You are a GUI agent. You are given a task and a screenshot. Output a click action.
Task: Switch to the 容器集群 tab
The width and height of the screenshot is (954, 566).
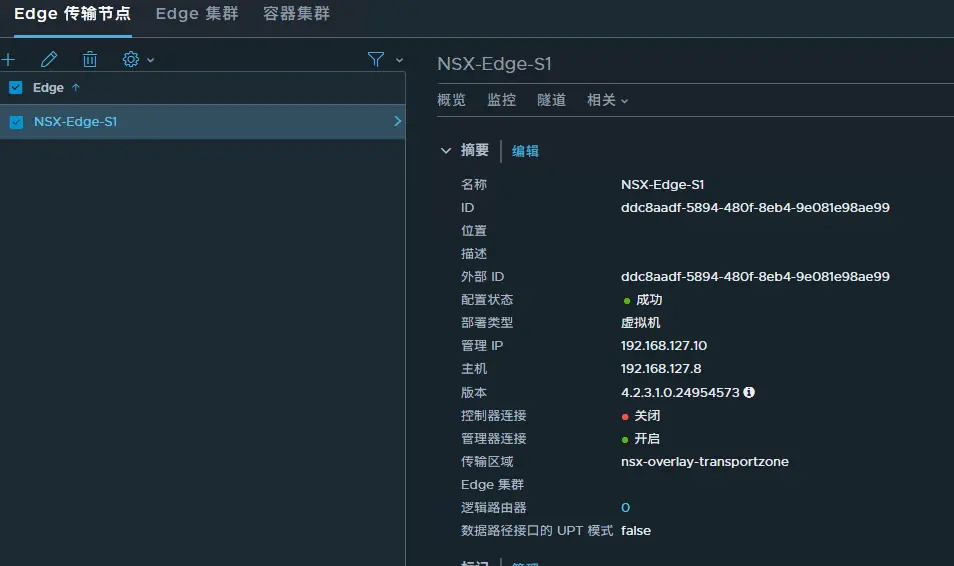(x=296, y=14)
